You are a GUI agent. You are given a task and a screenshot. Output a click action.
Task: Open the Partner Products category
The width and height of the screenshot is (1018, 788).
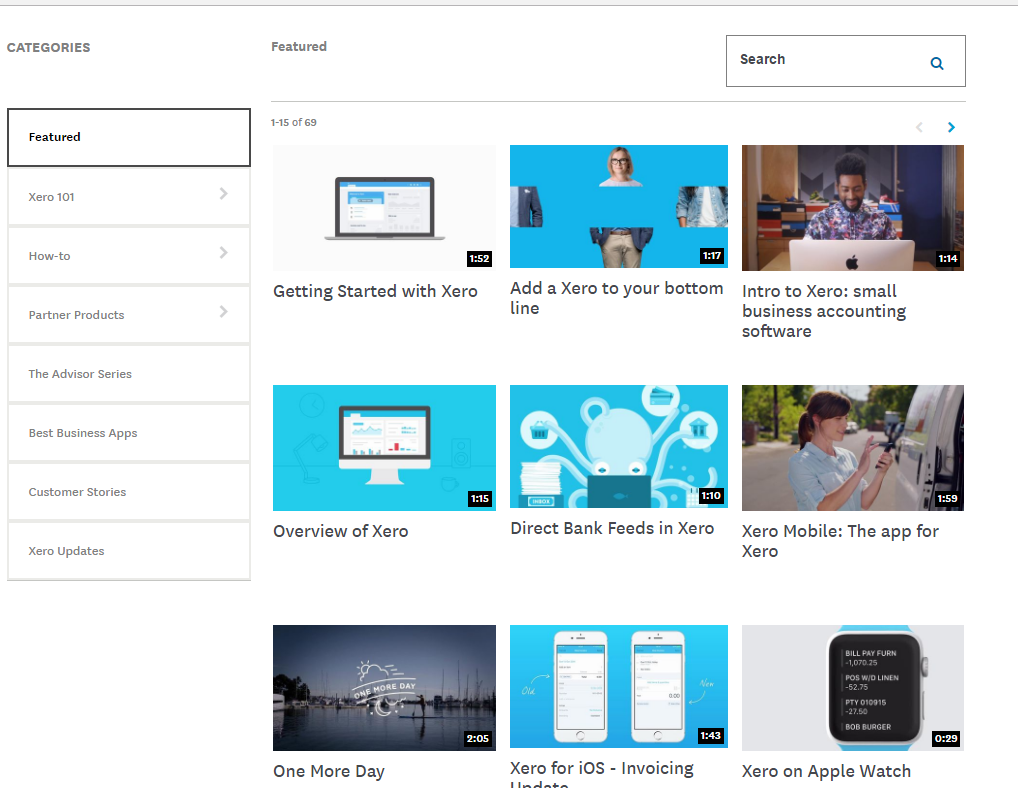click(129, 315)
